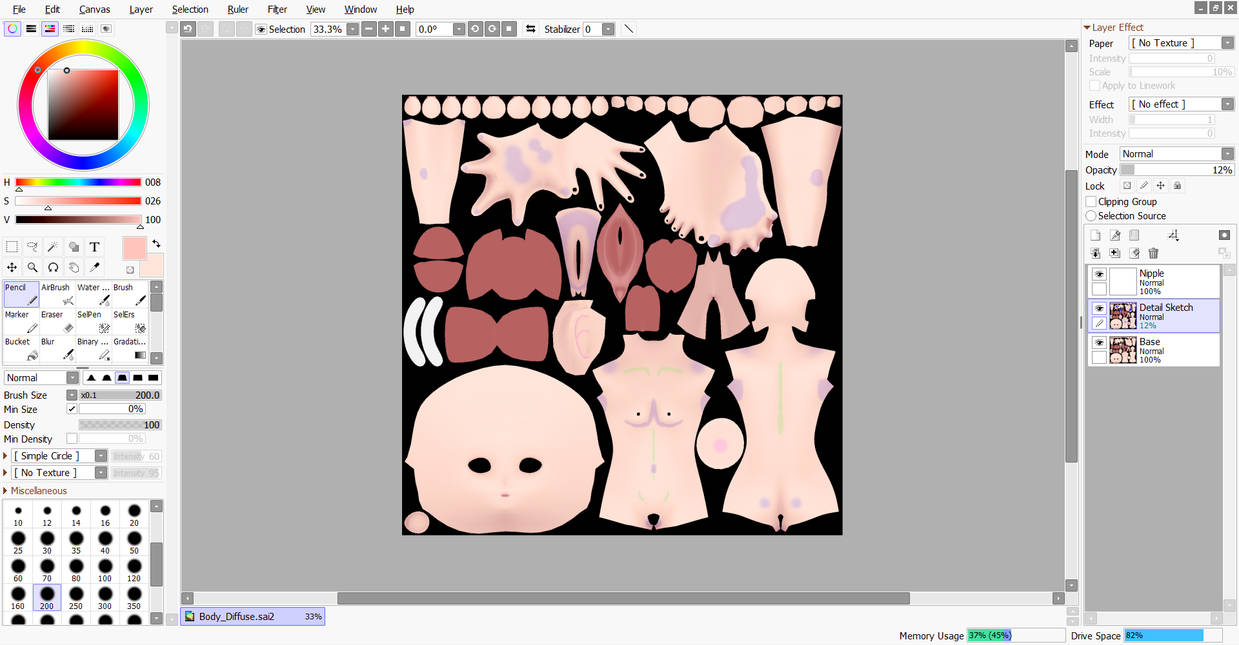The height and width of the screenshot is (645, 1239).
Task: Click the foreground color swatch
Action: pos(134,249)
